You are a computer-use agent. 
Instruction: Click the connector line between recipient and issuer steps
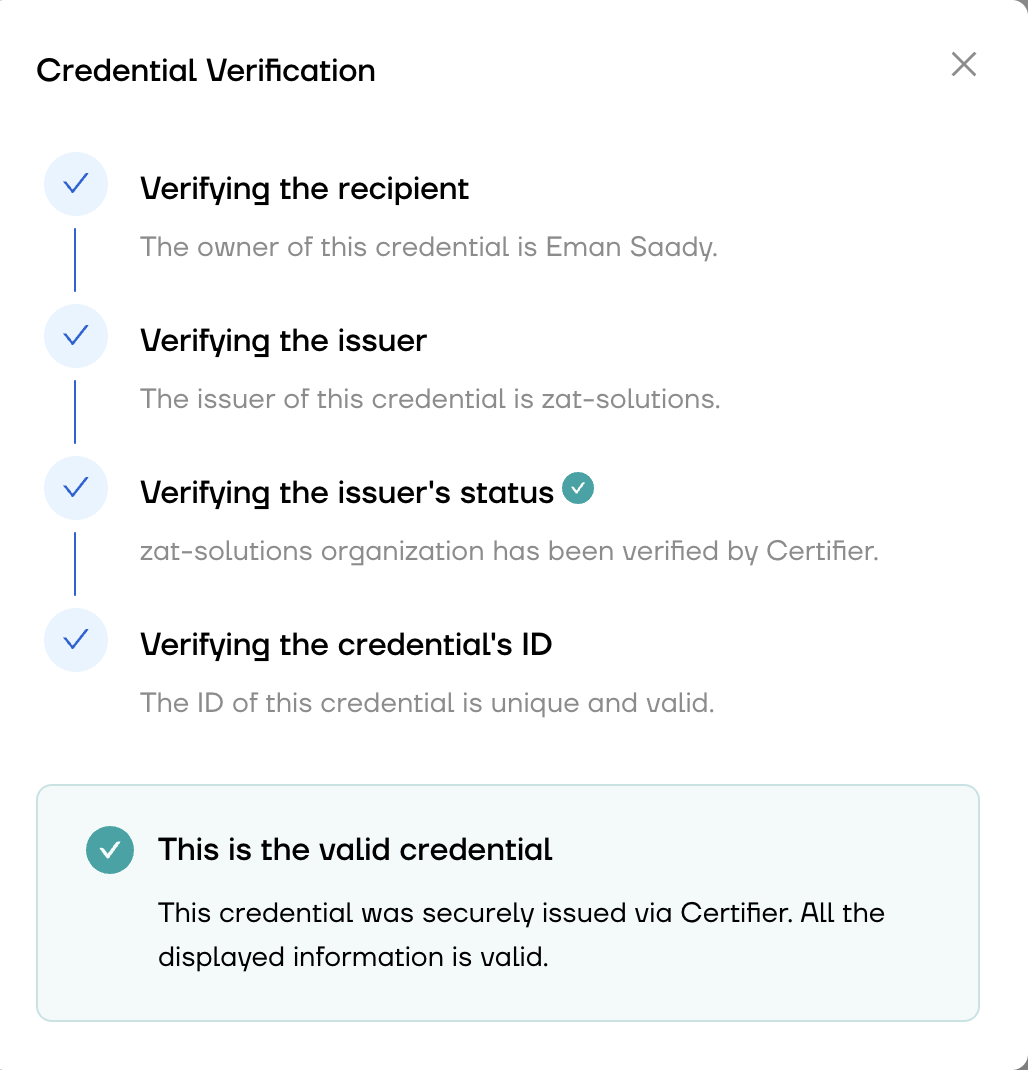point(76,260)
